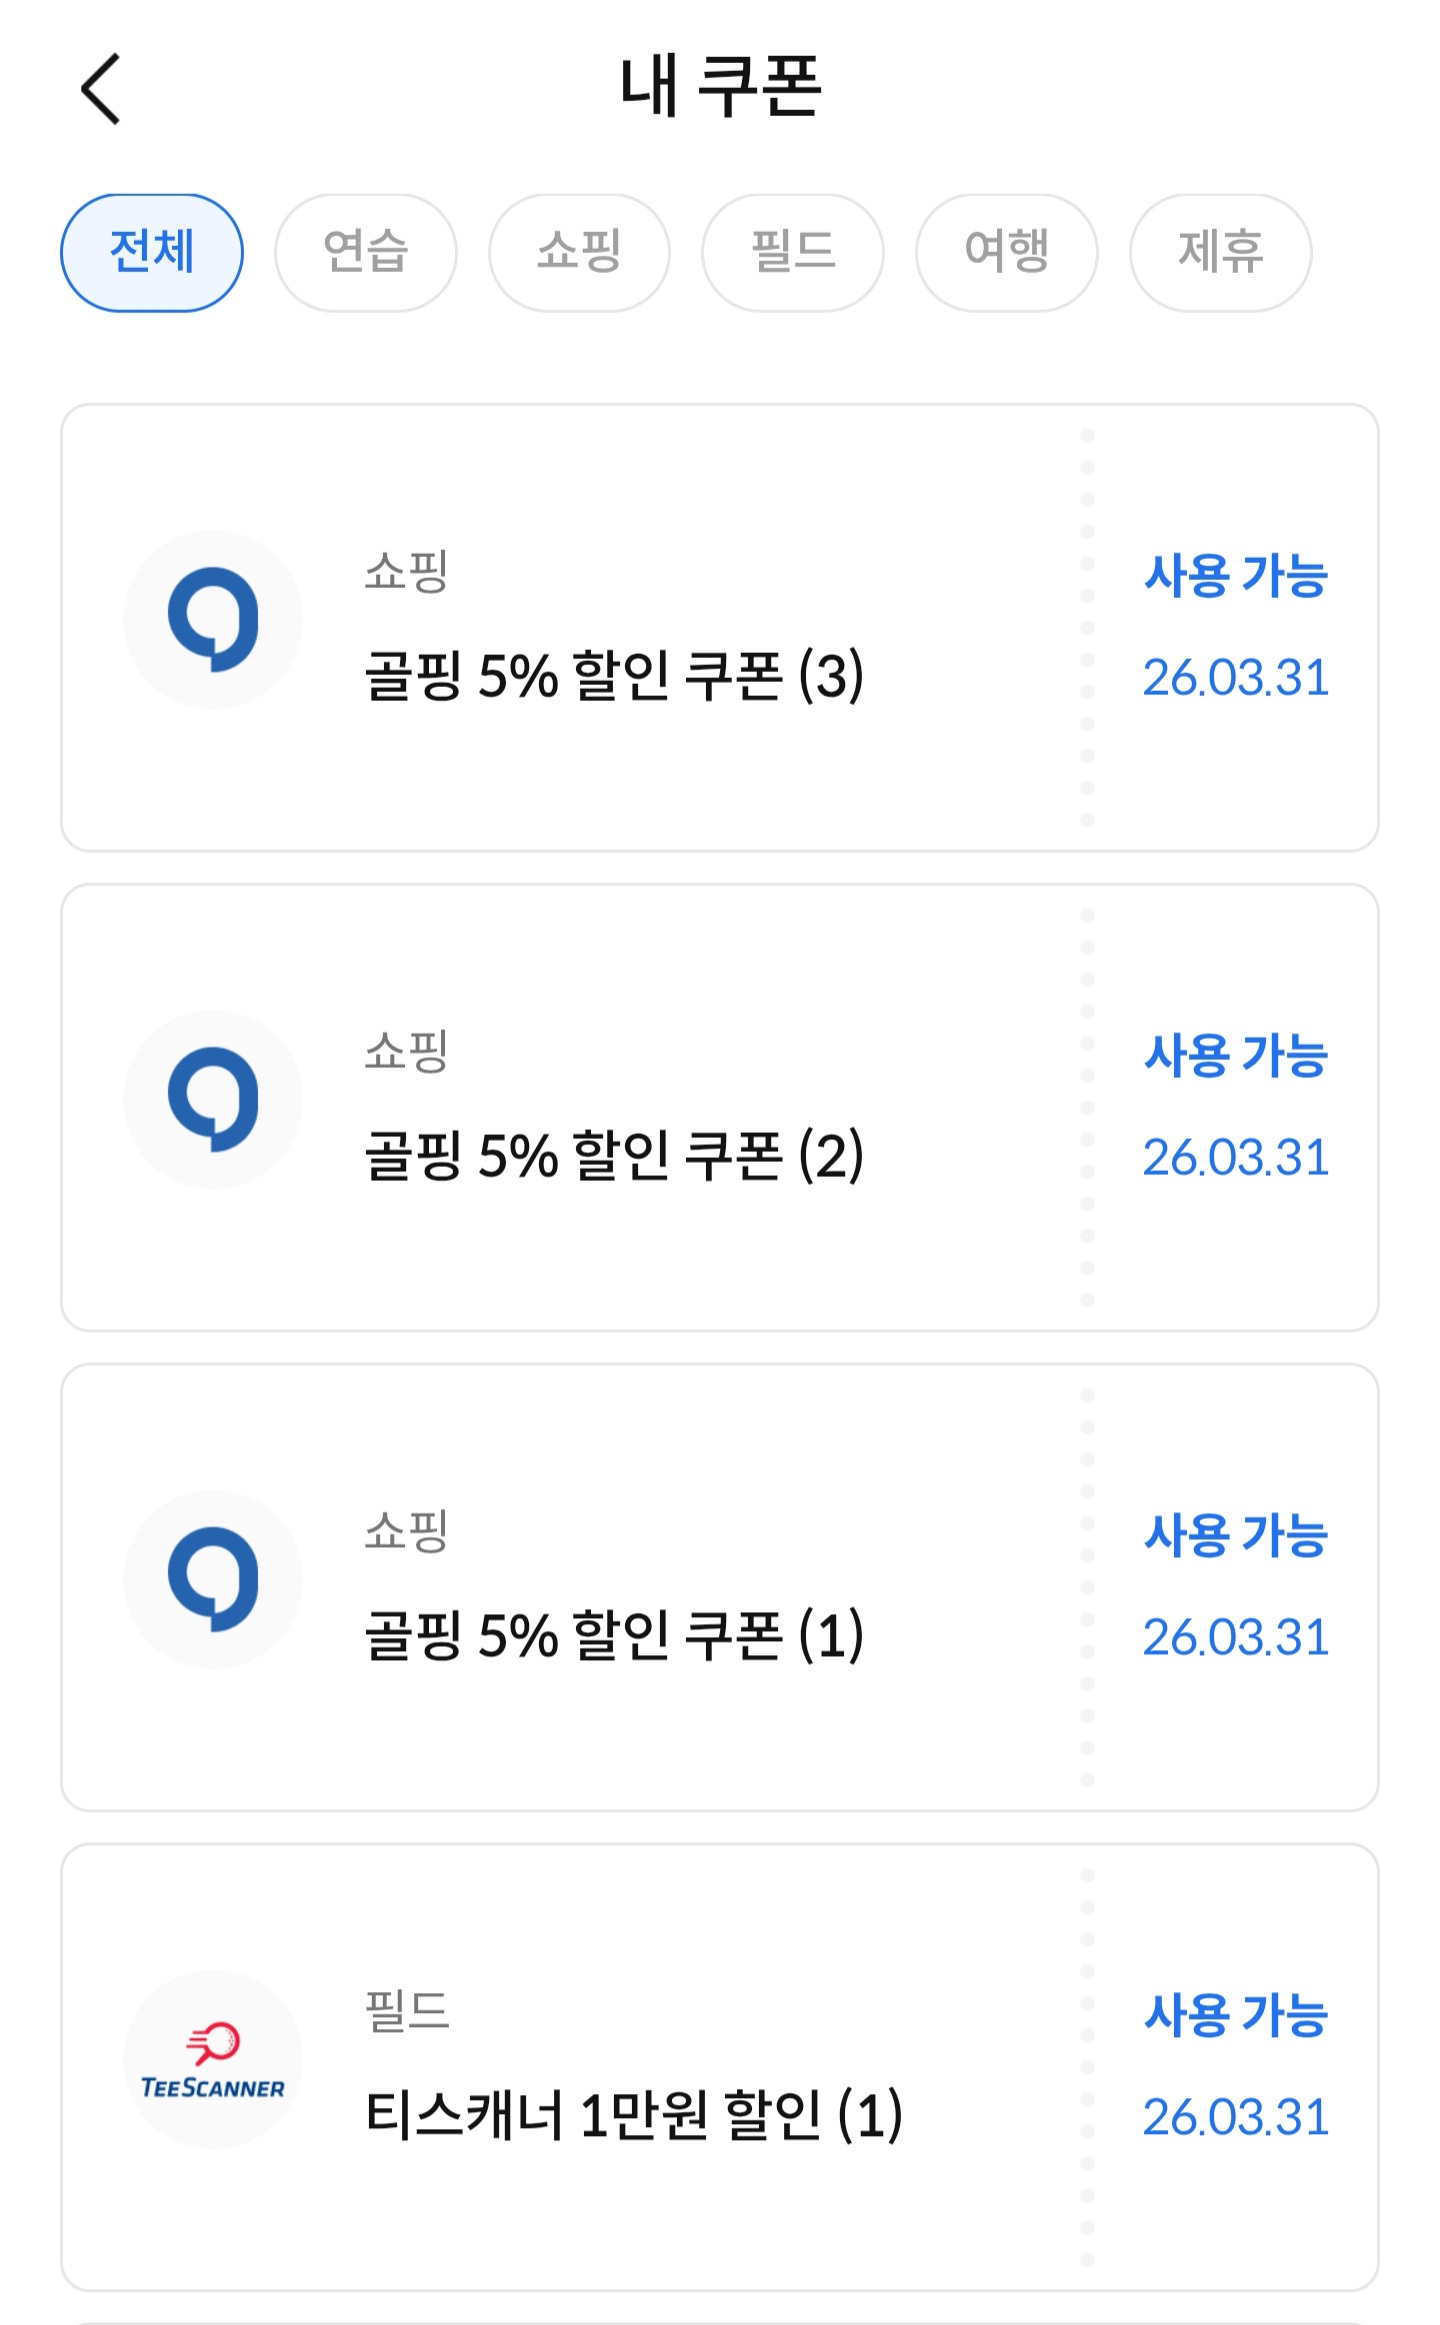Screen dimensions: 1440x2325
Task: Tap the logo icon of Golfing coupon (1)
Action: coord(213,1580)
